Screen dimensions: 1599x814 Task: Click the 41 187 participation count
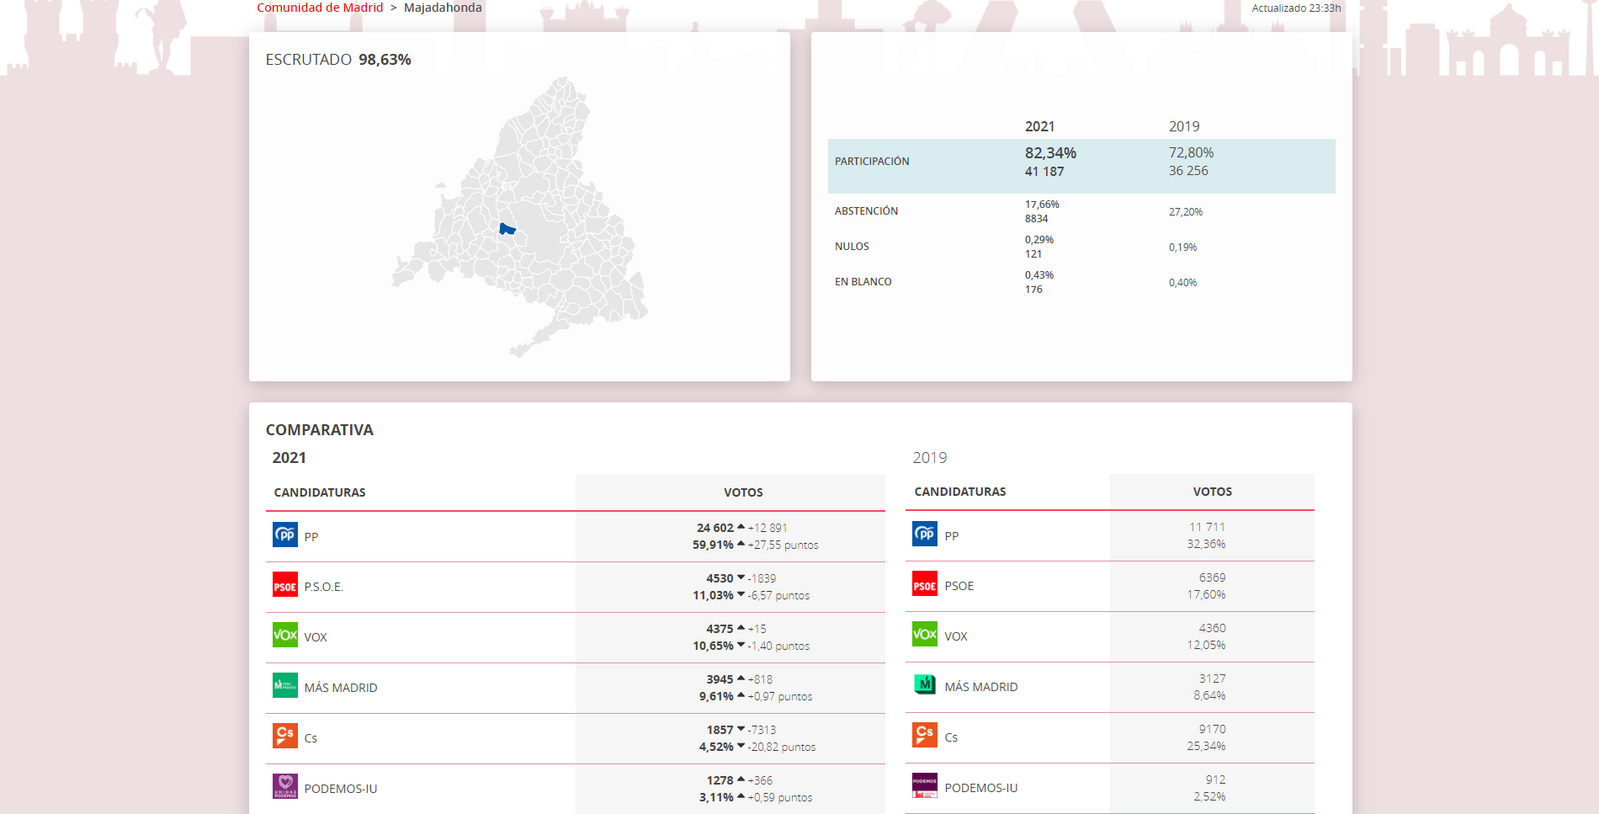[x=1044, y=172]
